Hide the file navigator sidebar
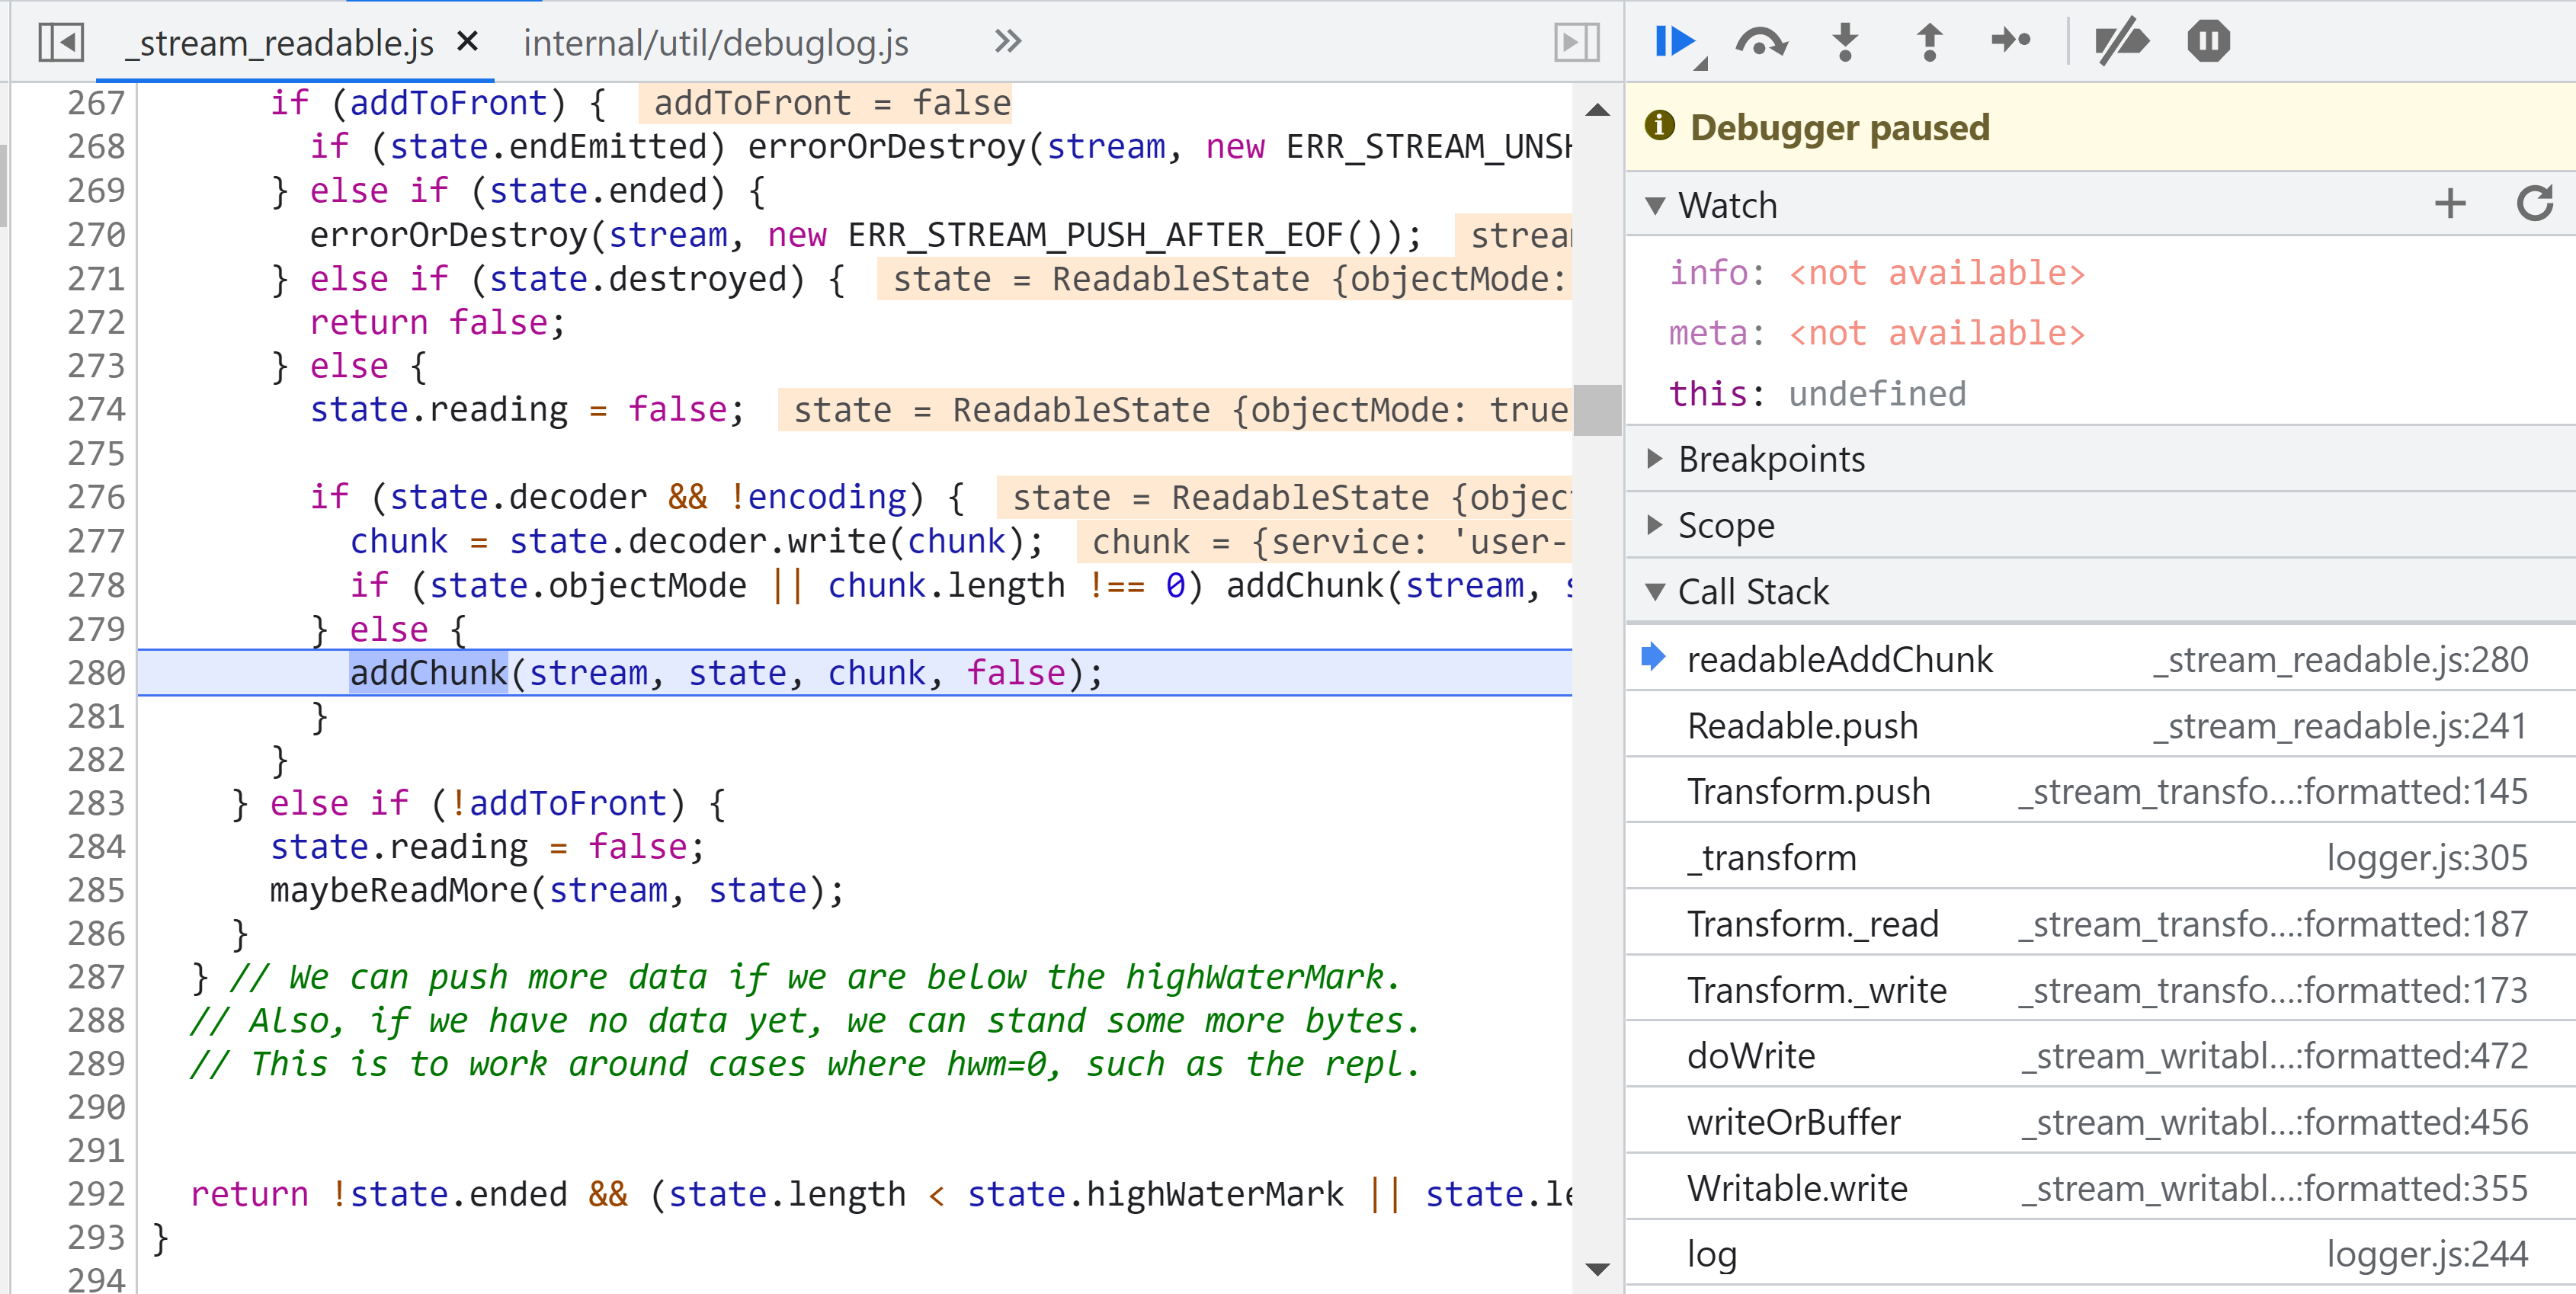This screenshot has width=2576, height=1294. (60, 42)
